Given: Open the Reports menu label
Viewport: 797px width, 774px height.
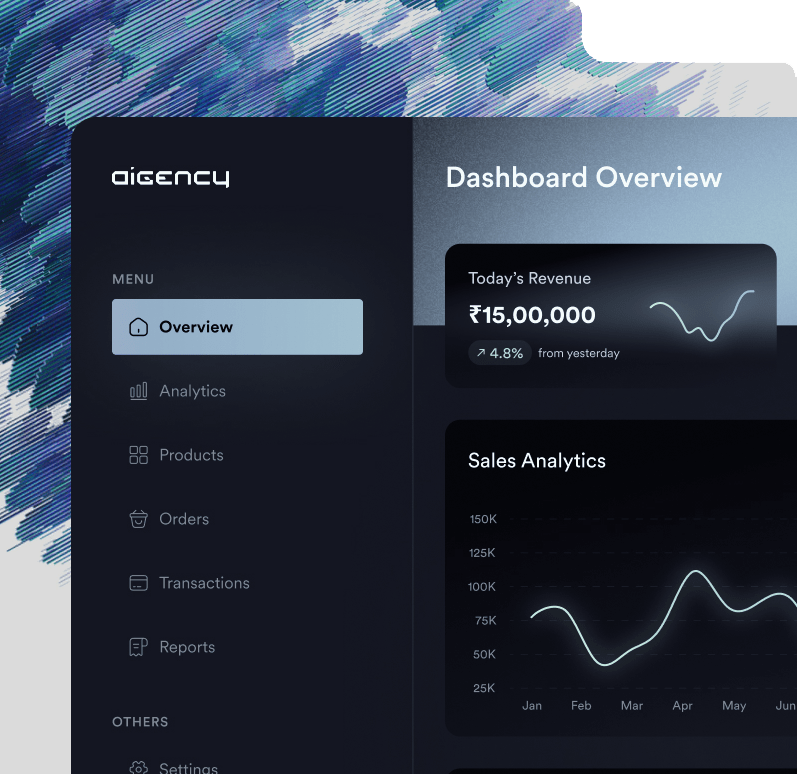Looking at the screenshot, I should (187, 647).
